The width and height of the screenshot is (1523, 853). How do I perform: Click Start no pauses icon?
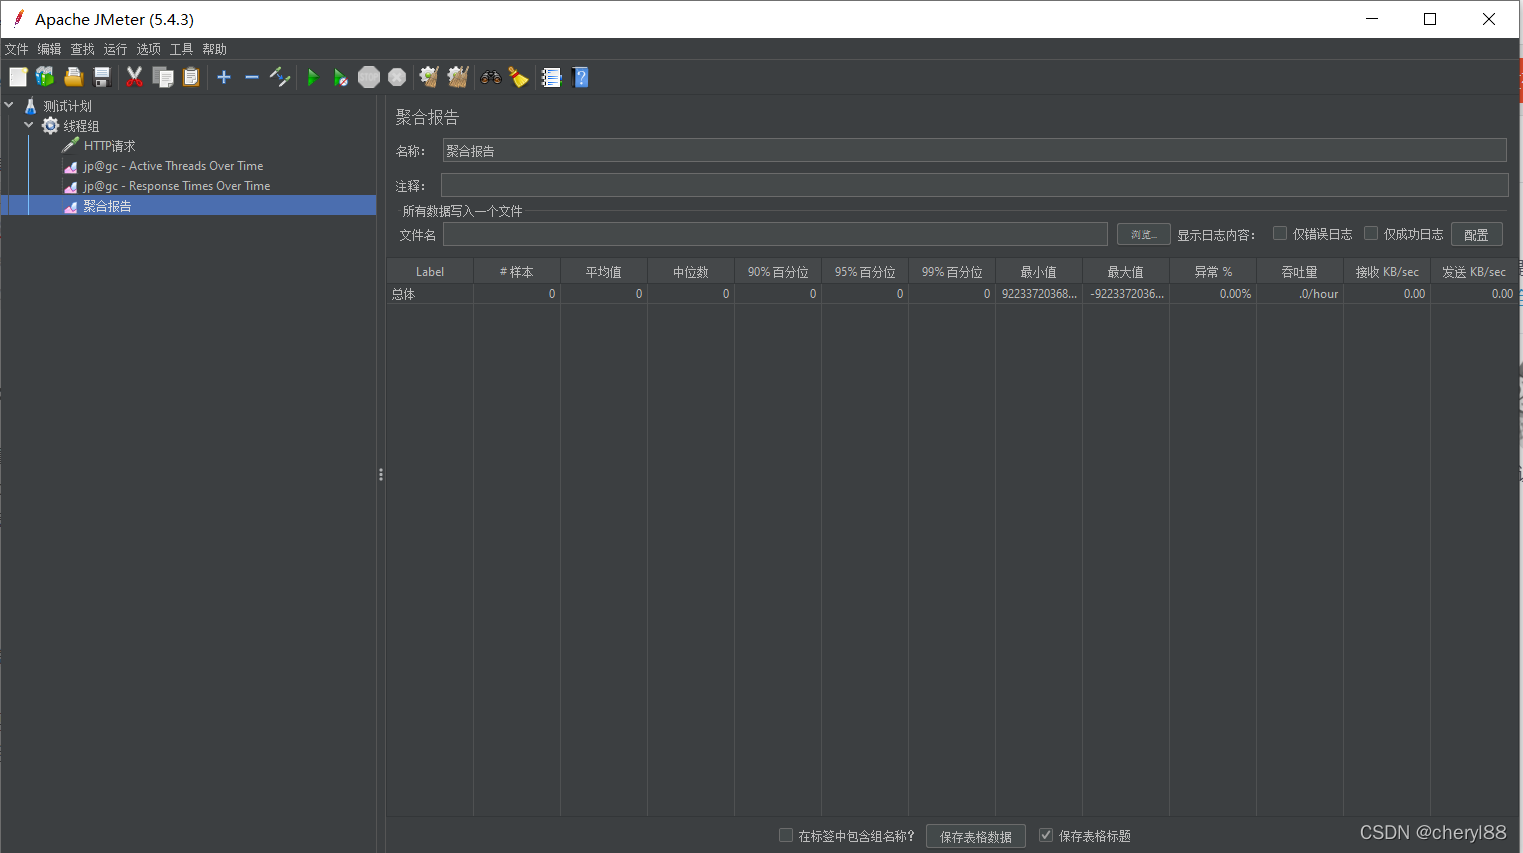tap(341, 77)
